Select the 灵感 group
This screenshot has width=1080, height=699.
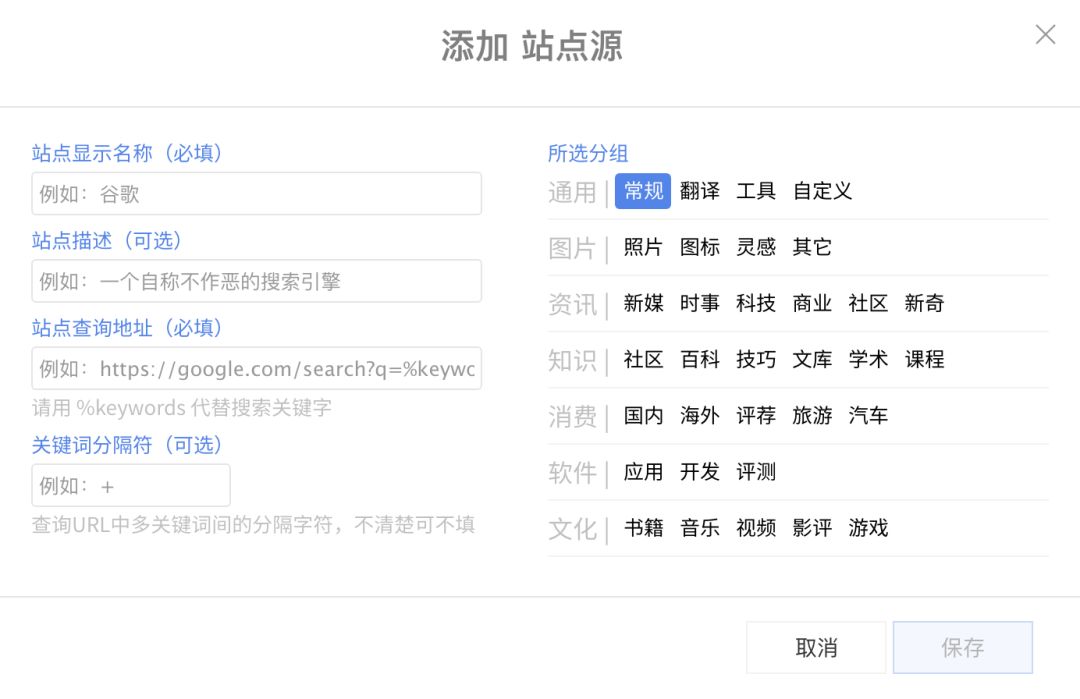(x=756, y=247)
